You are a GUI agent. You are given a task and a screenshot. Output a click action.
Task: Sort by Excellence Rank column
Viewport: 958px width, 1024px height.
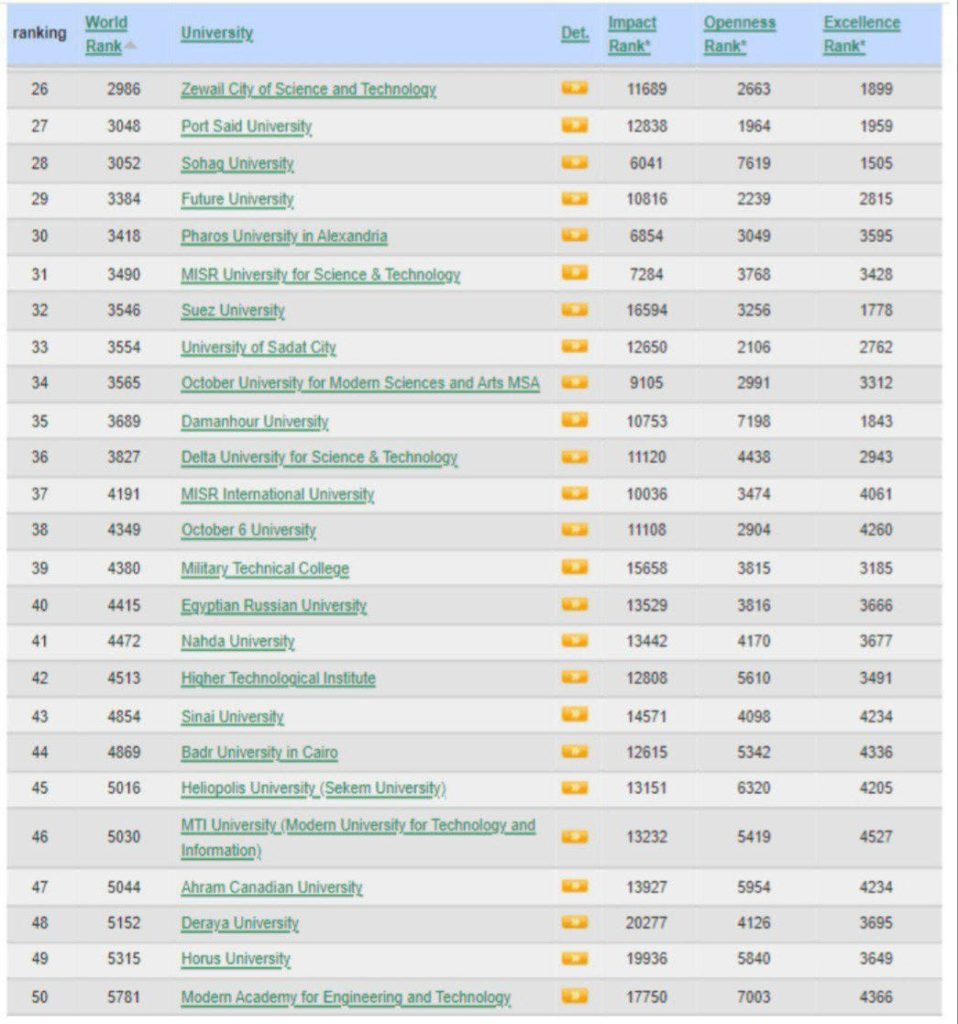(x=861, y=34)
